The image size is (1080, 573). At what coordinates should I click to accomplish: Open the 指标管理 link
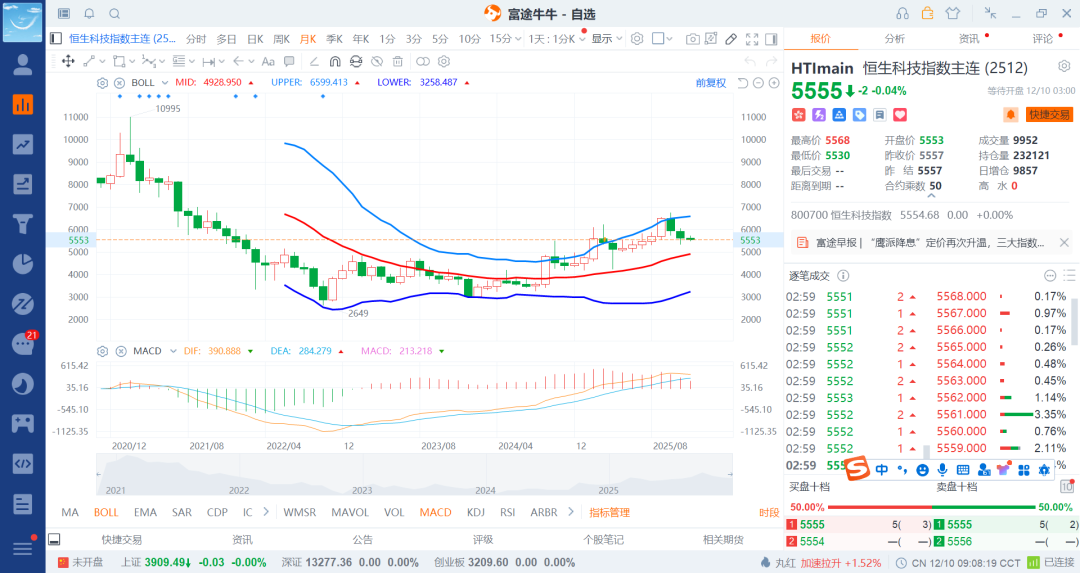click(609, 512)
